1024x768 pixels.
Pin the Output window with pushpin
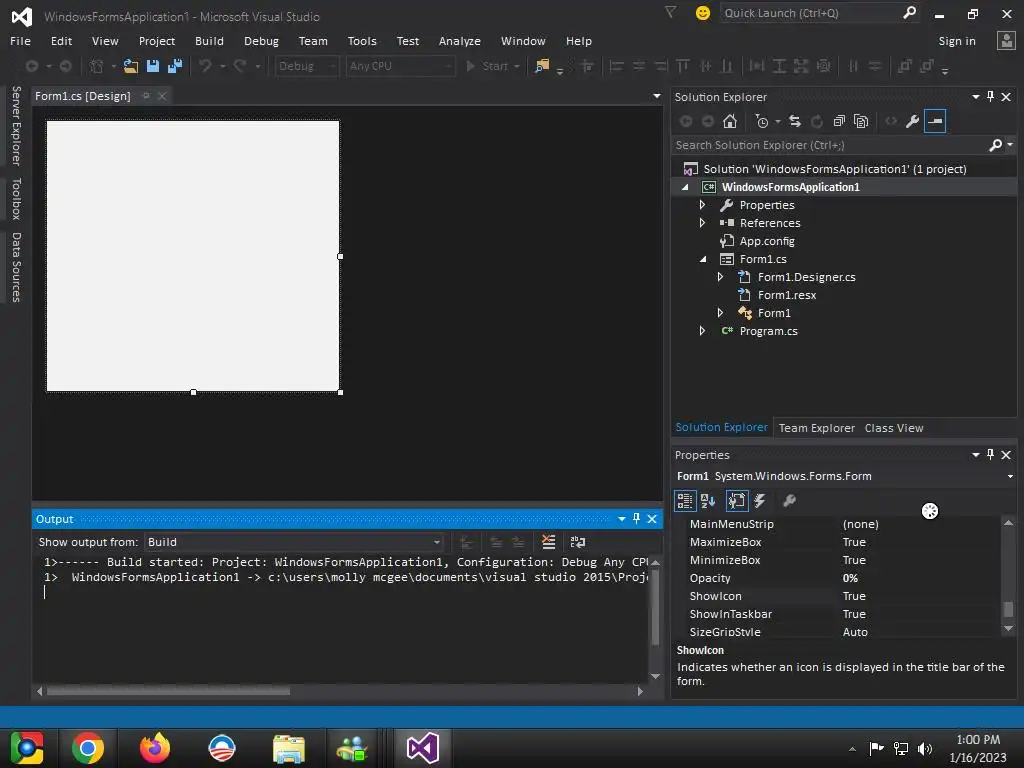[x=637, y=519]
